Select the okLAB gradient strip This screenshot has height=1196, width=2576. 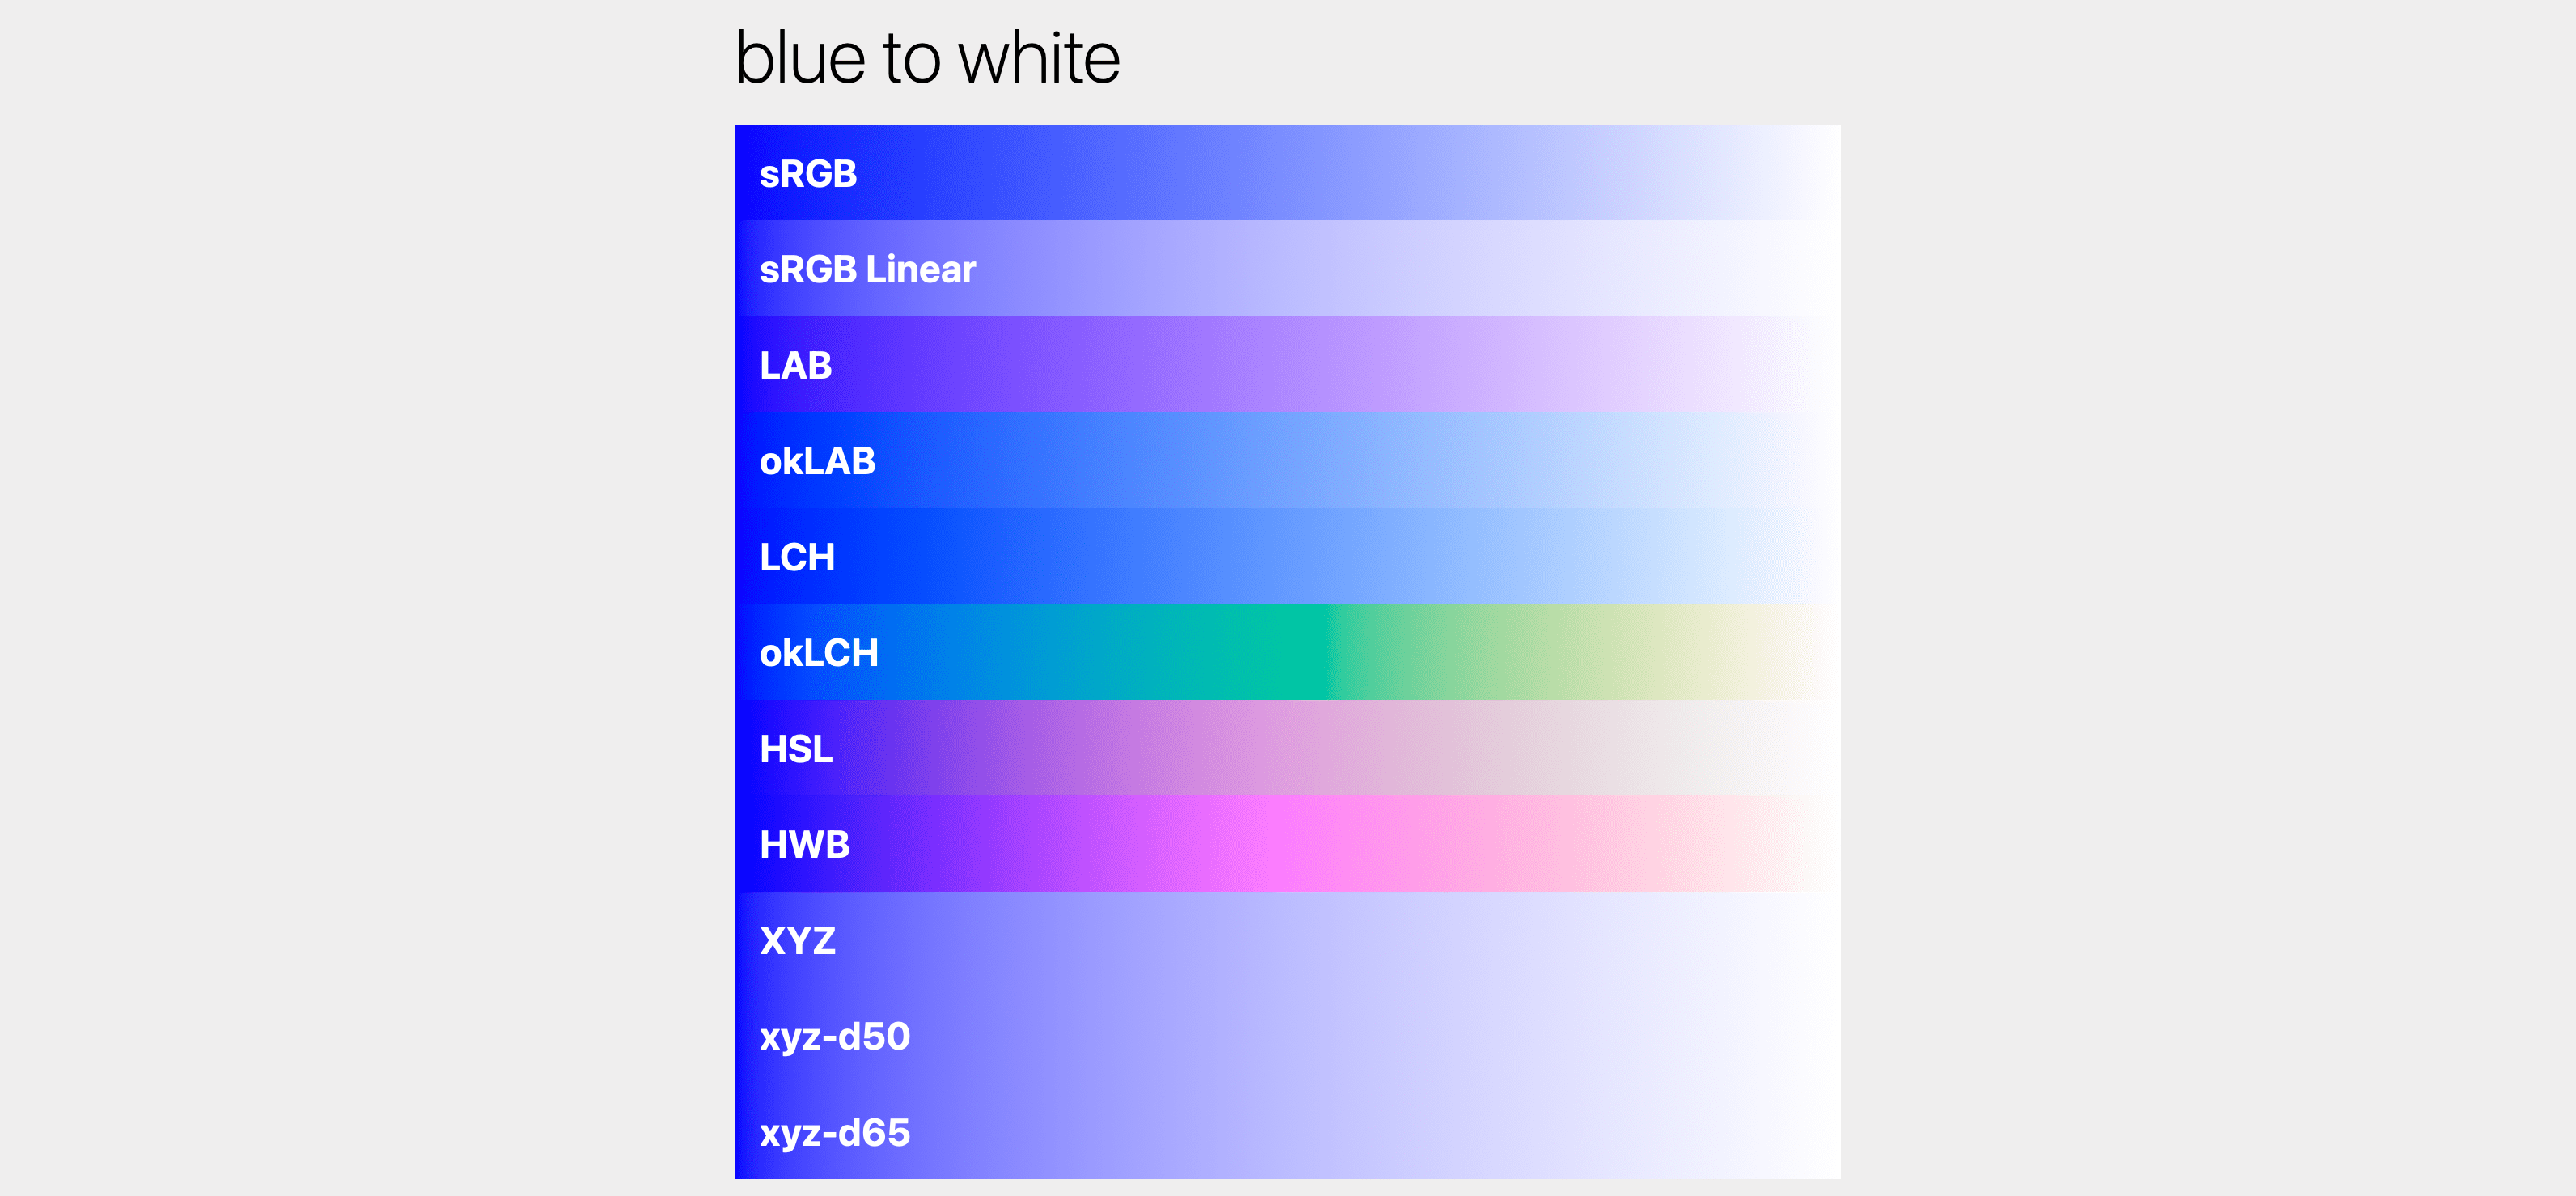point(1287,460)
